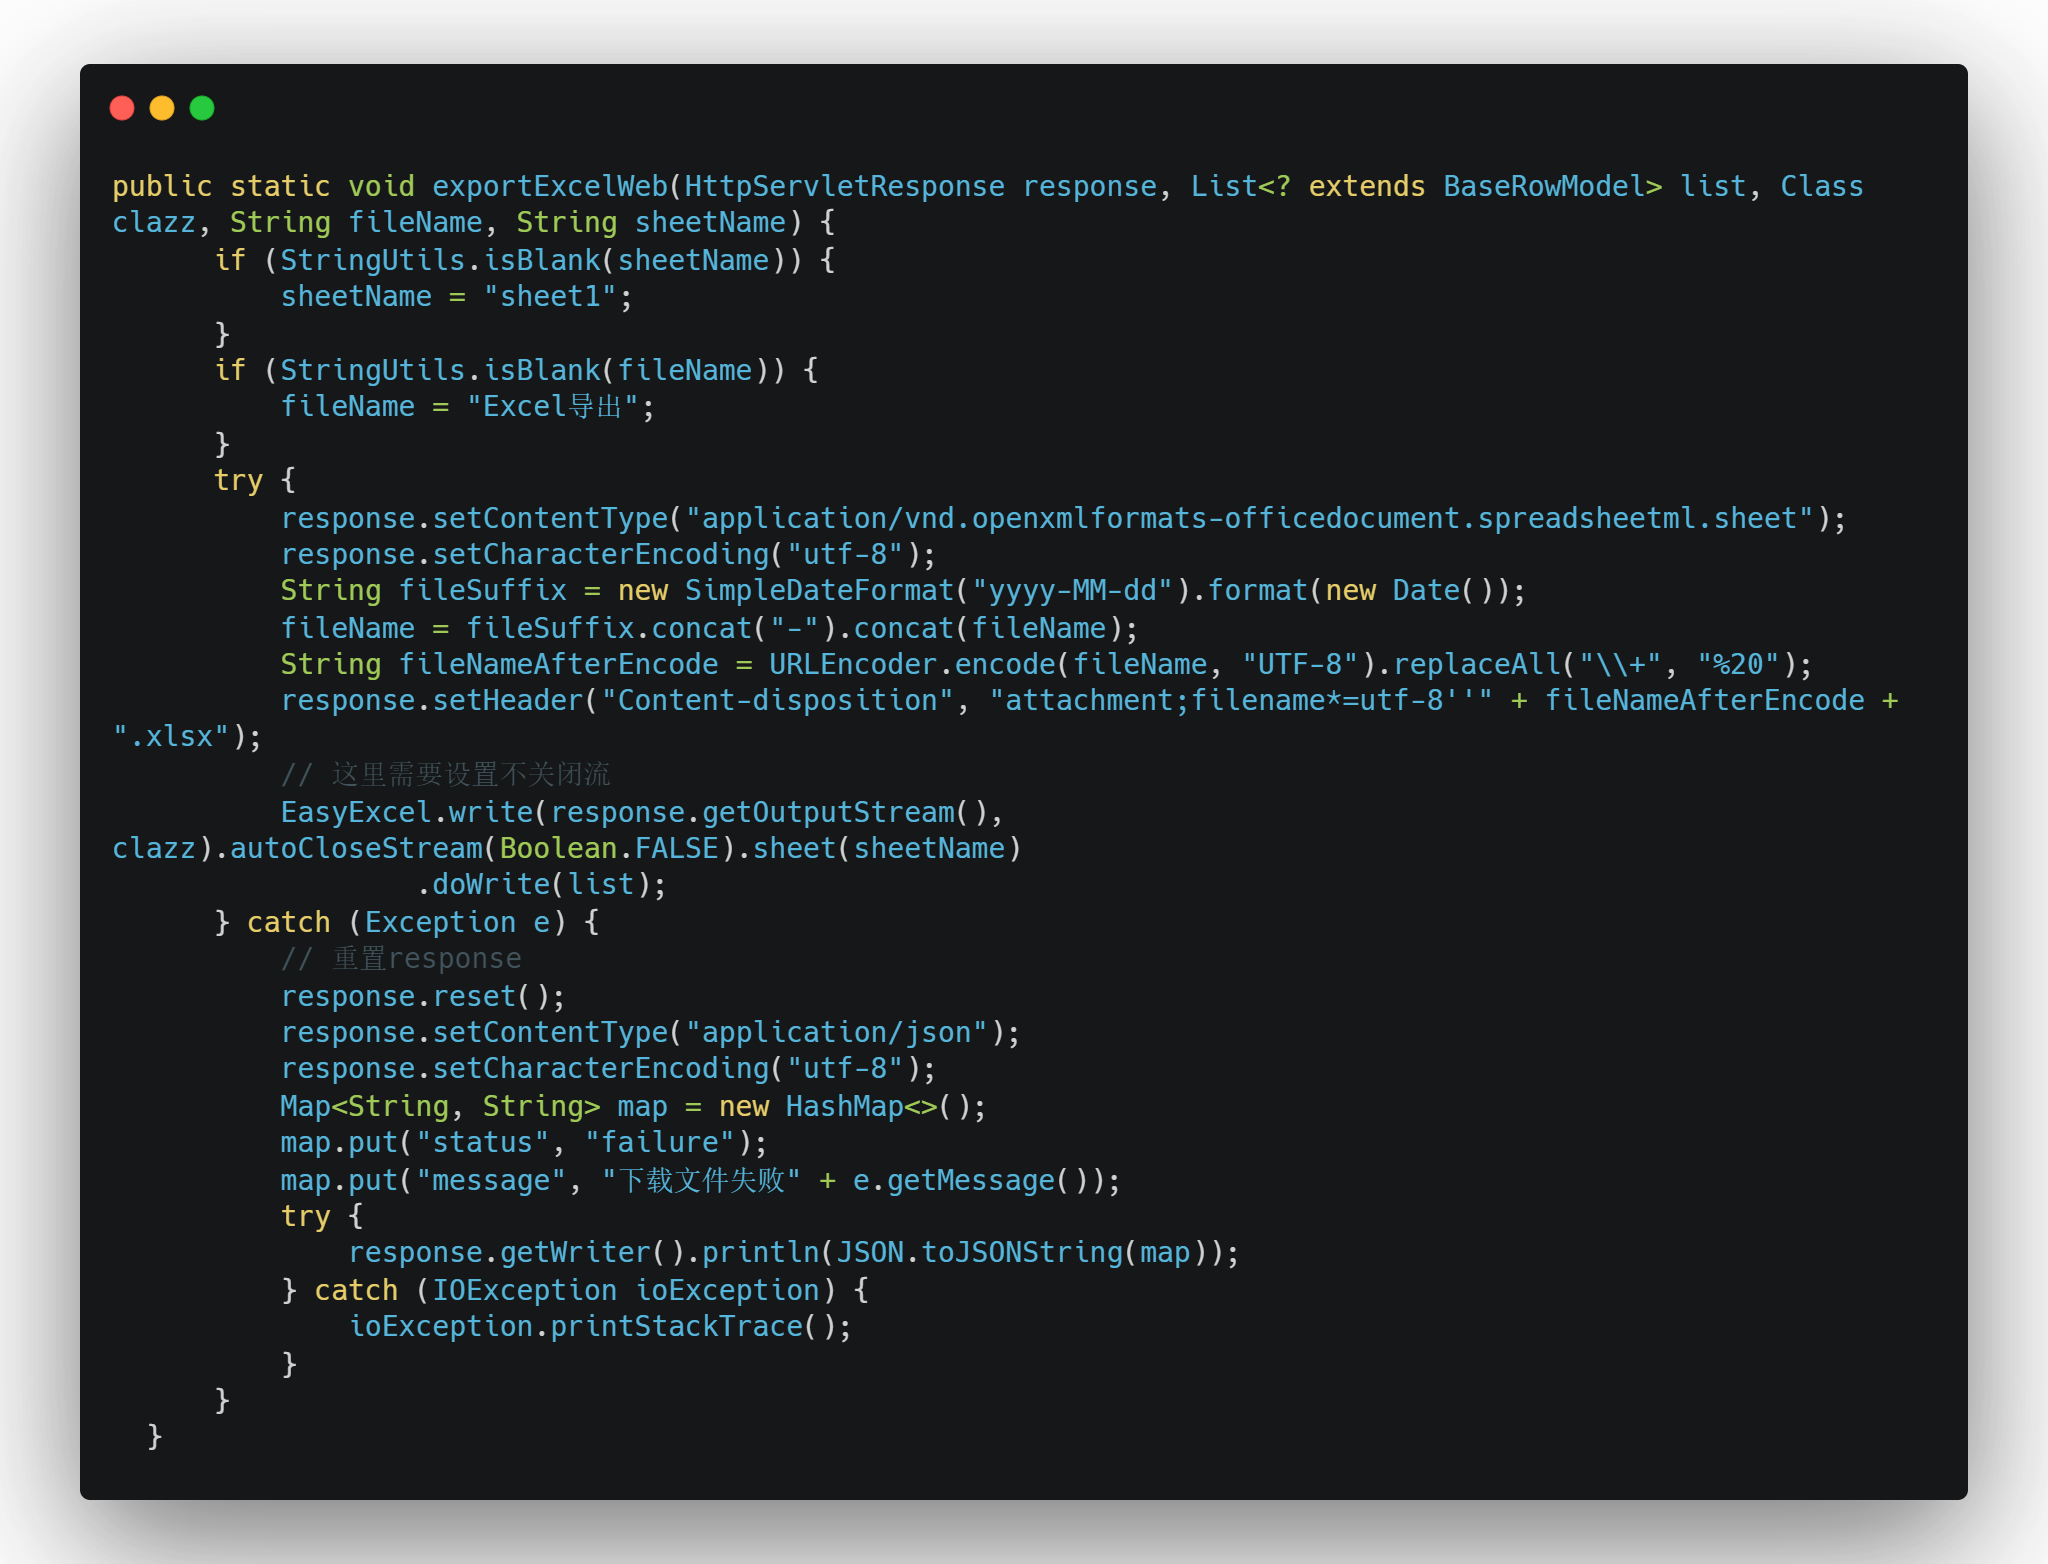Click the "sheet1" string literal

(x=549, y=296)
